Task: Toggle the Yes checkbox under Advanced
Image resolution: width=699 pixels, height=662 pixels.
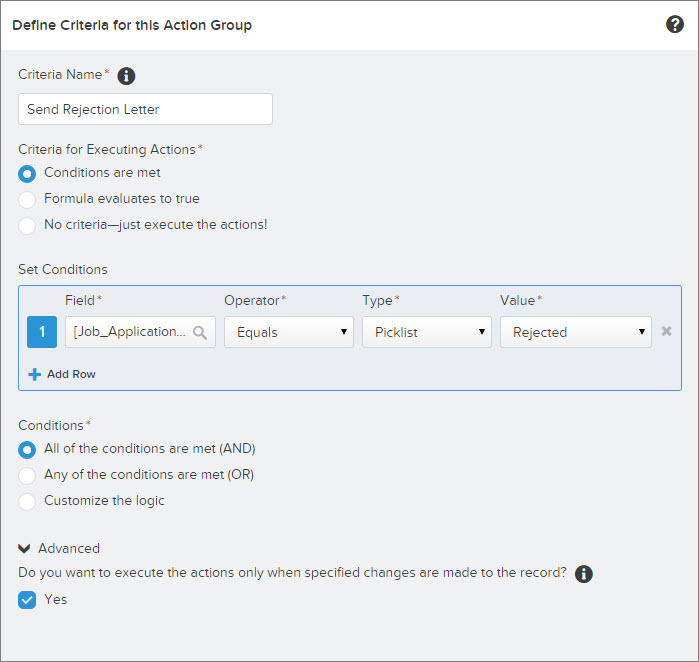Action: pos(27,600)
